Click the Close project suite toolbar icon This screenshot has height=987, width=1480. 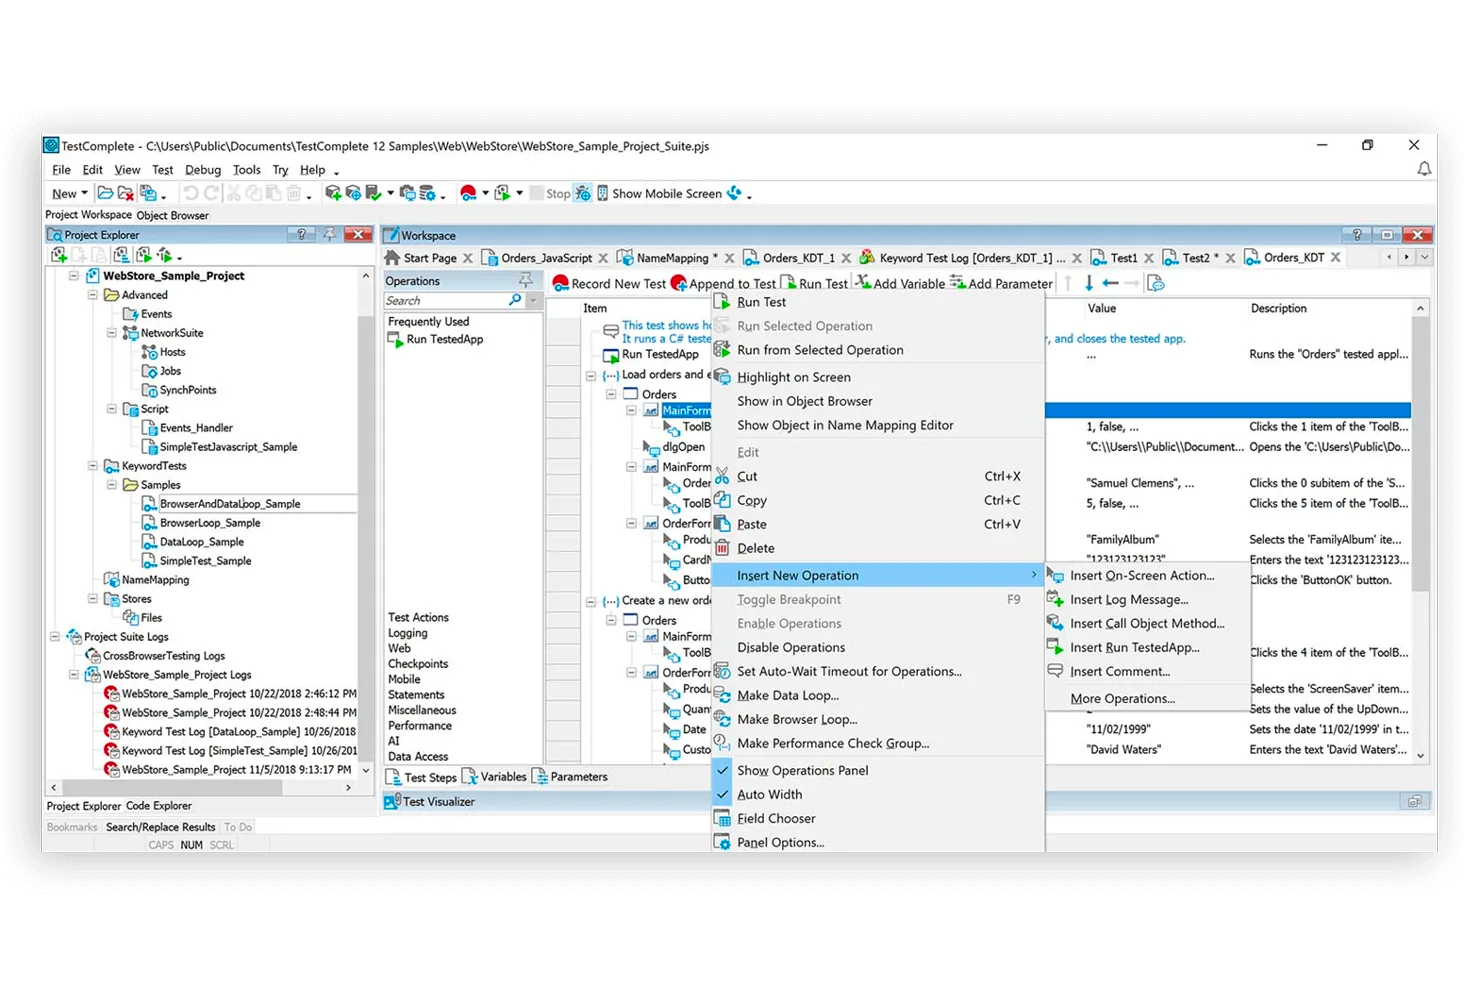pyautogui.click(x=126, y=193)
